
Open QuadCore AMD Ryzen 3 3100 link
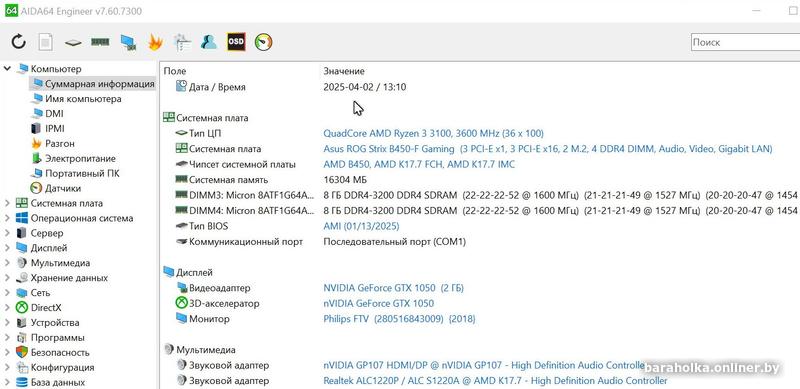(434, 133)
